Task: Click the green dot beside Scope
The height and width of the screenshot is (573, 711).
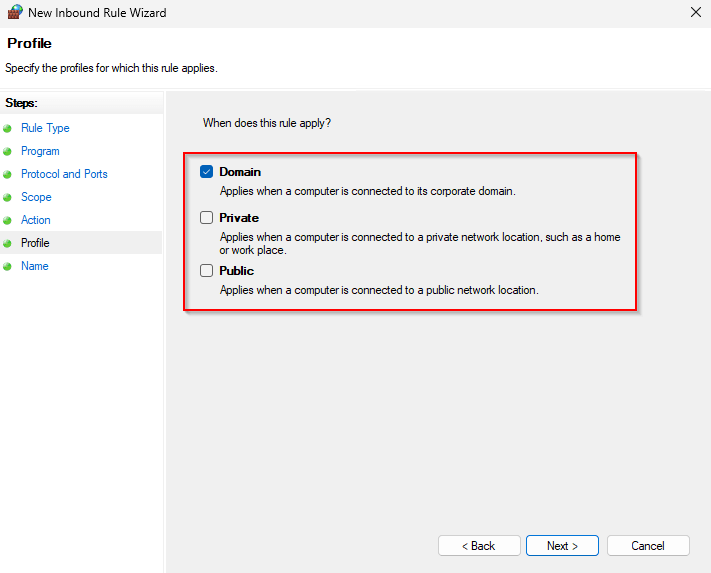Action: point(8,198)
